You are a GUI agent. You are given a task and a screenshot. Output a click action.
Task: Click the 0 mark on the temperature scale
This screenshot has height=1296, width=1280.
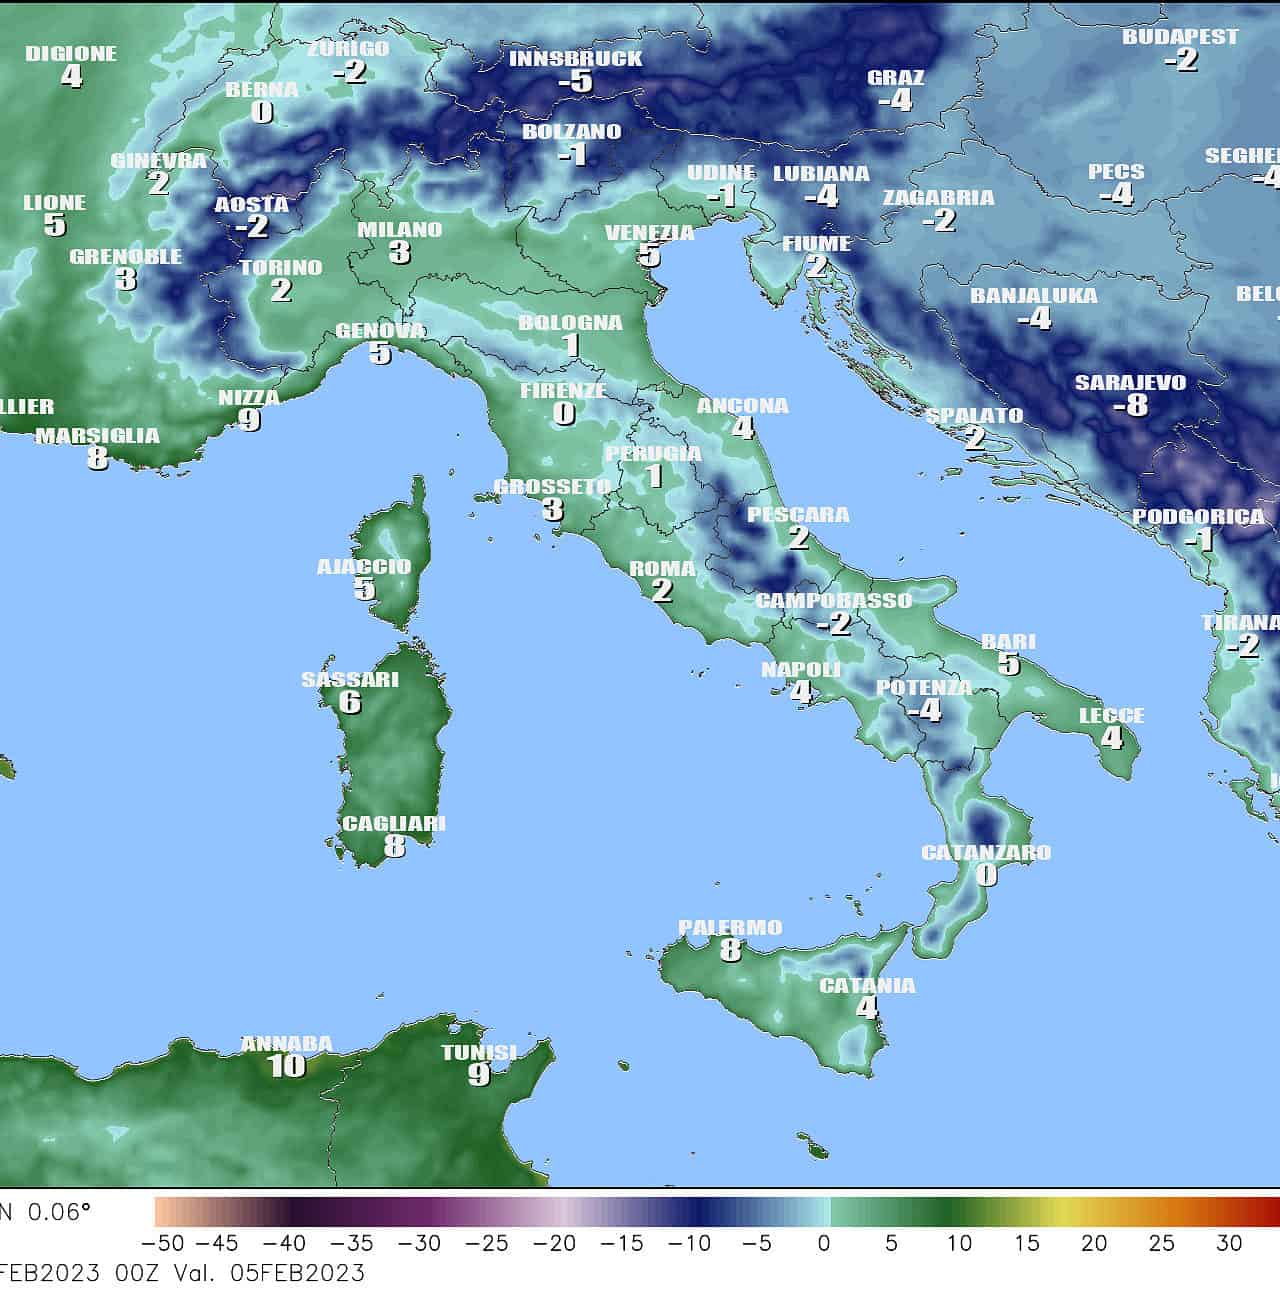(x=824, y=1243)
